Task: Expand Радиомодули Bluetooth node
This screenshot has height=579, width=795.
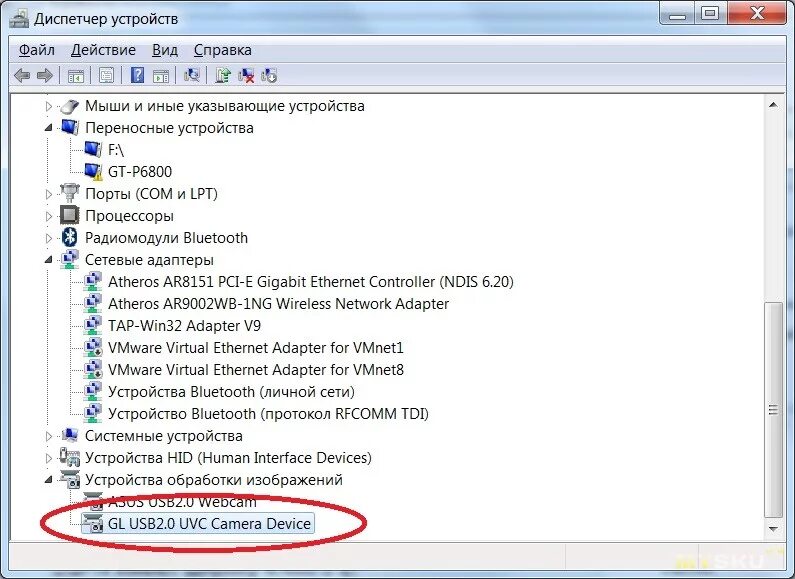Action: pyautogui.click(x=49, y=238)
